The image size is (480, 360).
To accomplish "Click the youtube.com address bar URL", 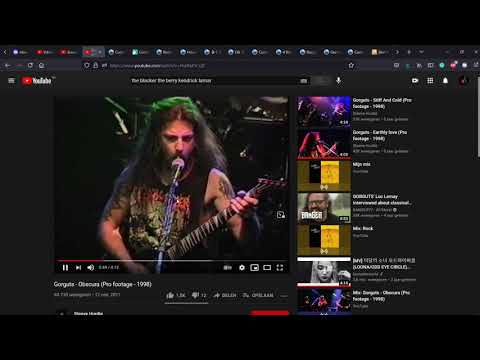I will 157,66.
